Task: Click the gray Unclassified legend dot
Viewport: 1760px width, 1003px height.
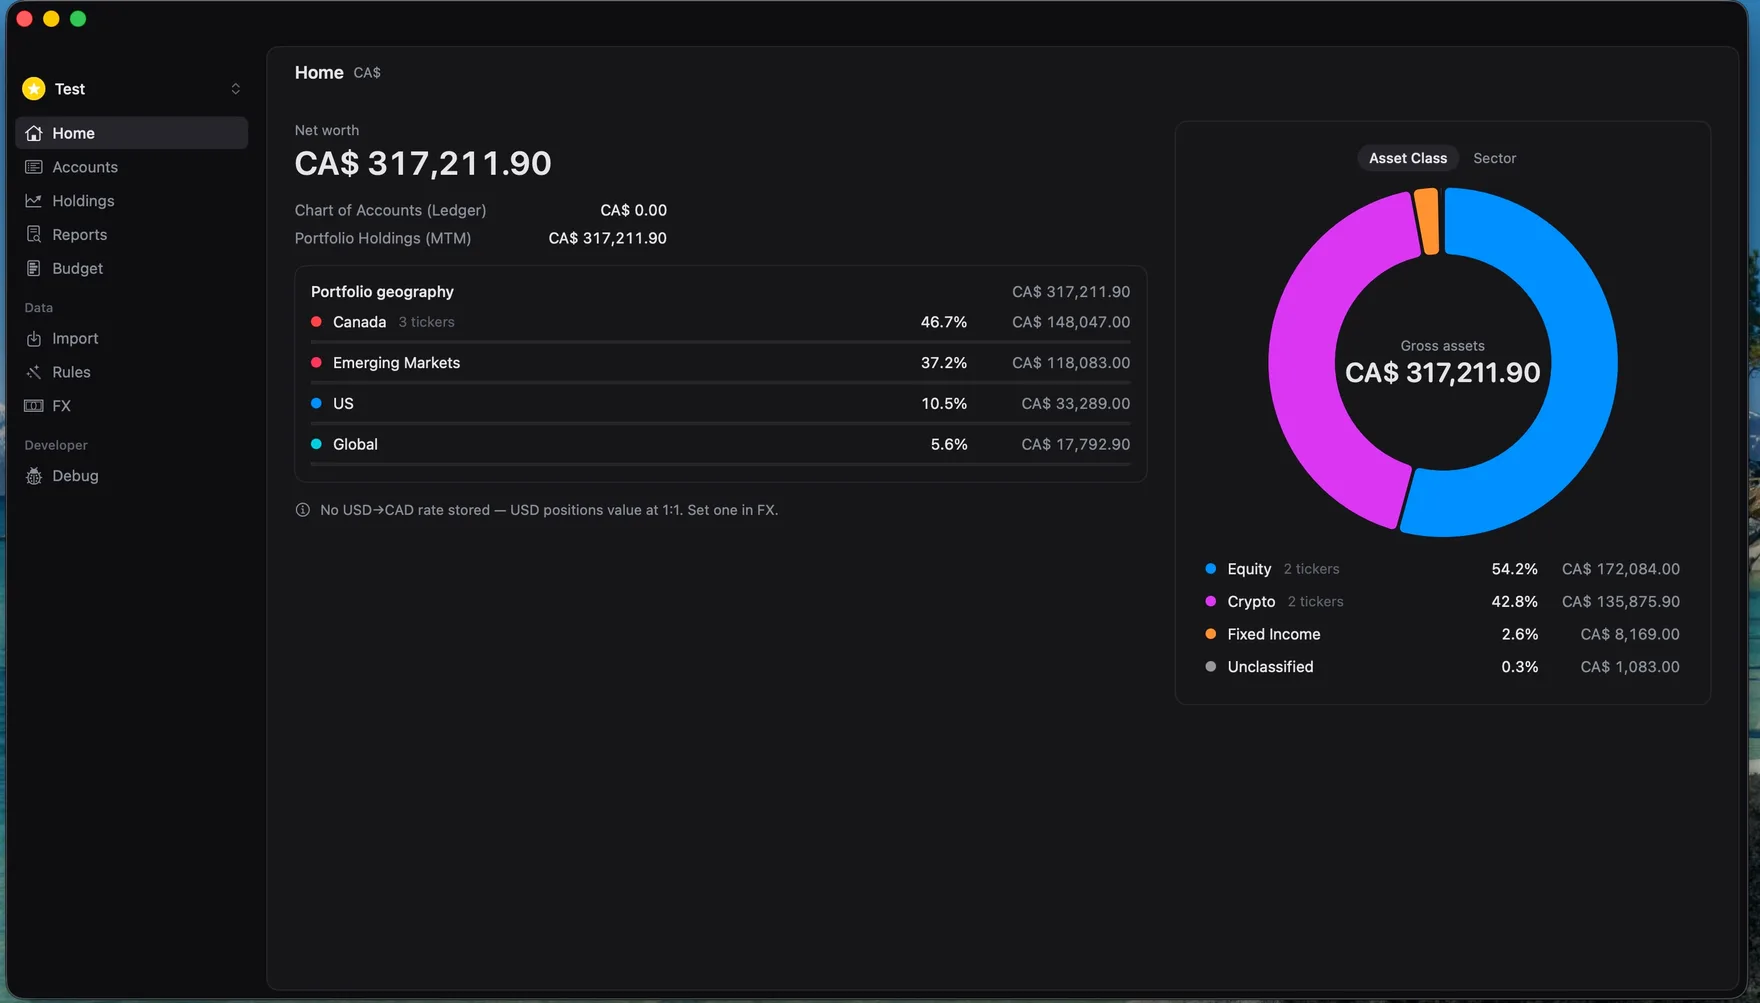Action: click(x=1211, y=667)
